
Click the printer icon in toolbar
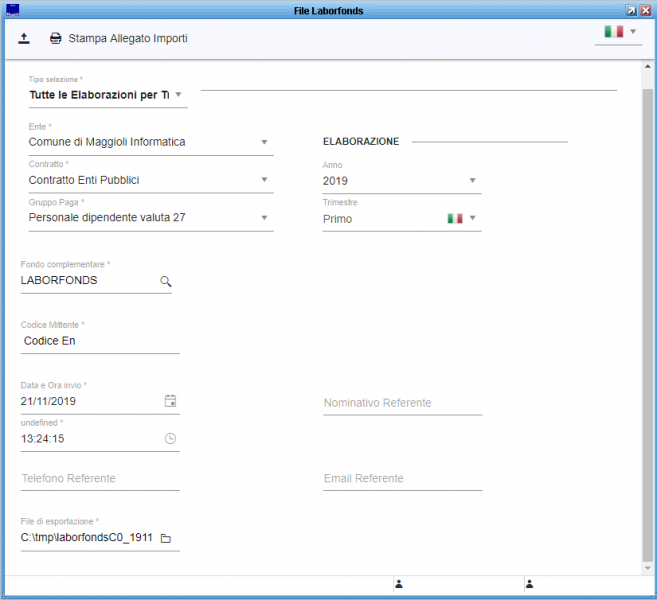[x=56, y=38]
